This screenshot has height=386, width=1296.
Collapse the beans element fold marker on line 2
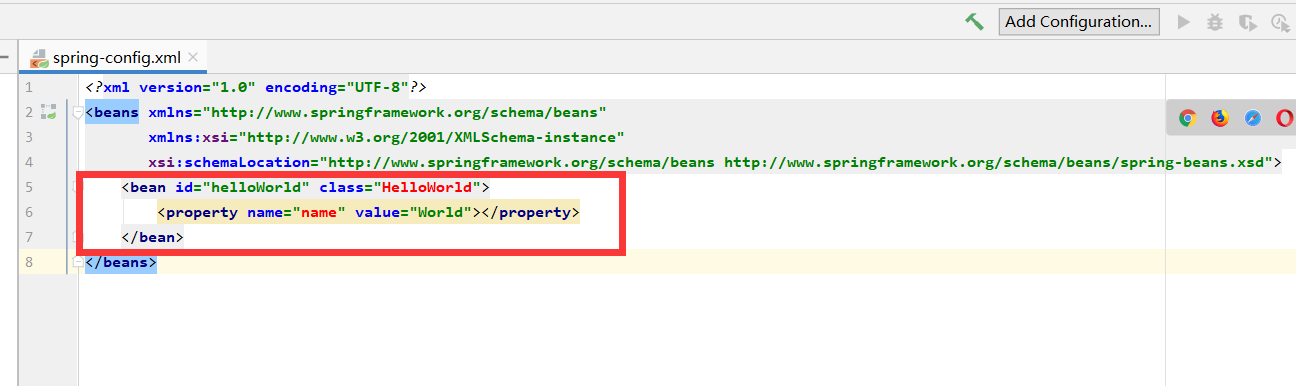78,113
